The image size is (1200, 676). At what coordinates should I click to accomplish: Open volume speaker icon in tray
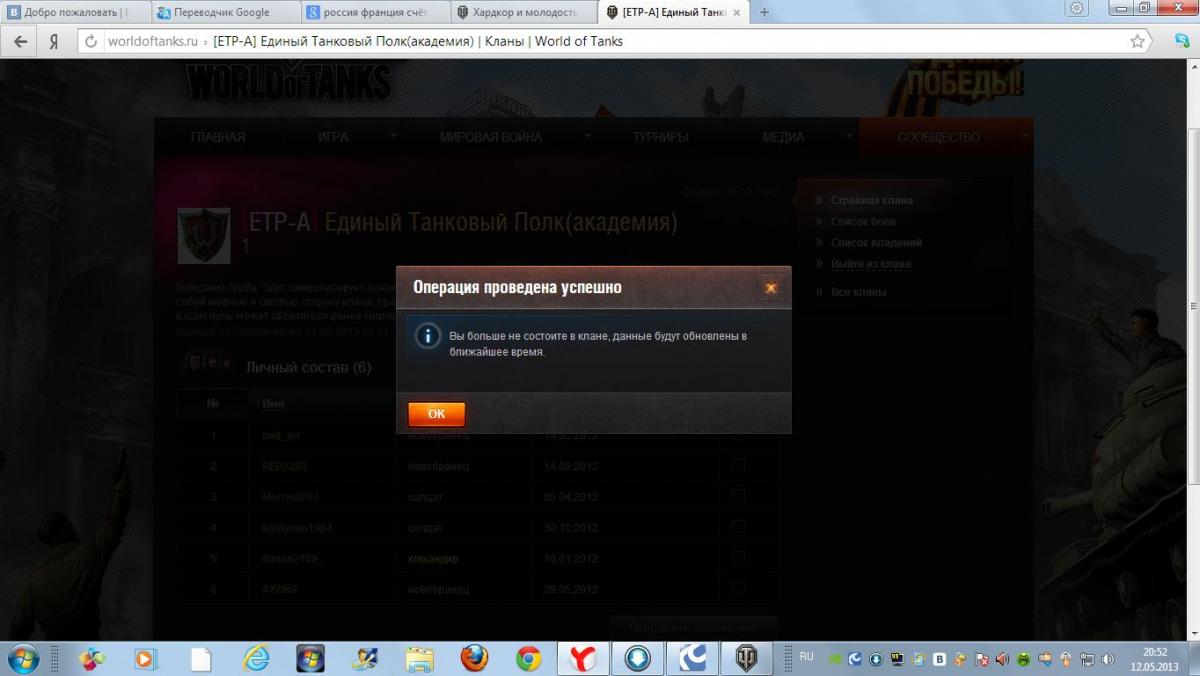click(1107, 659)
